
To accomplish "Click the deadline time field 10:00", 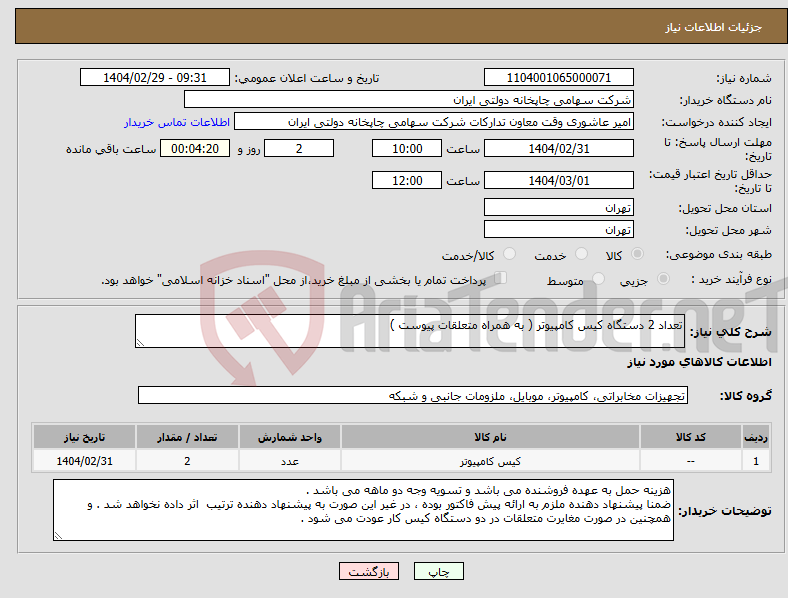I will (407, 148).
